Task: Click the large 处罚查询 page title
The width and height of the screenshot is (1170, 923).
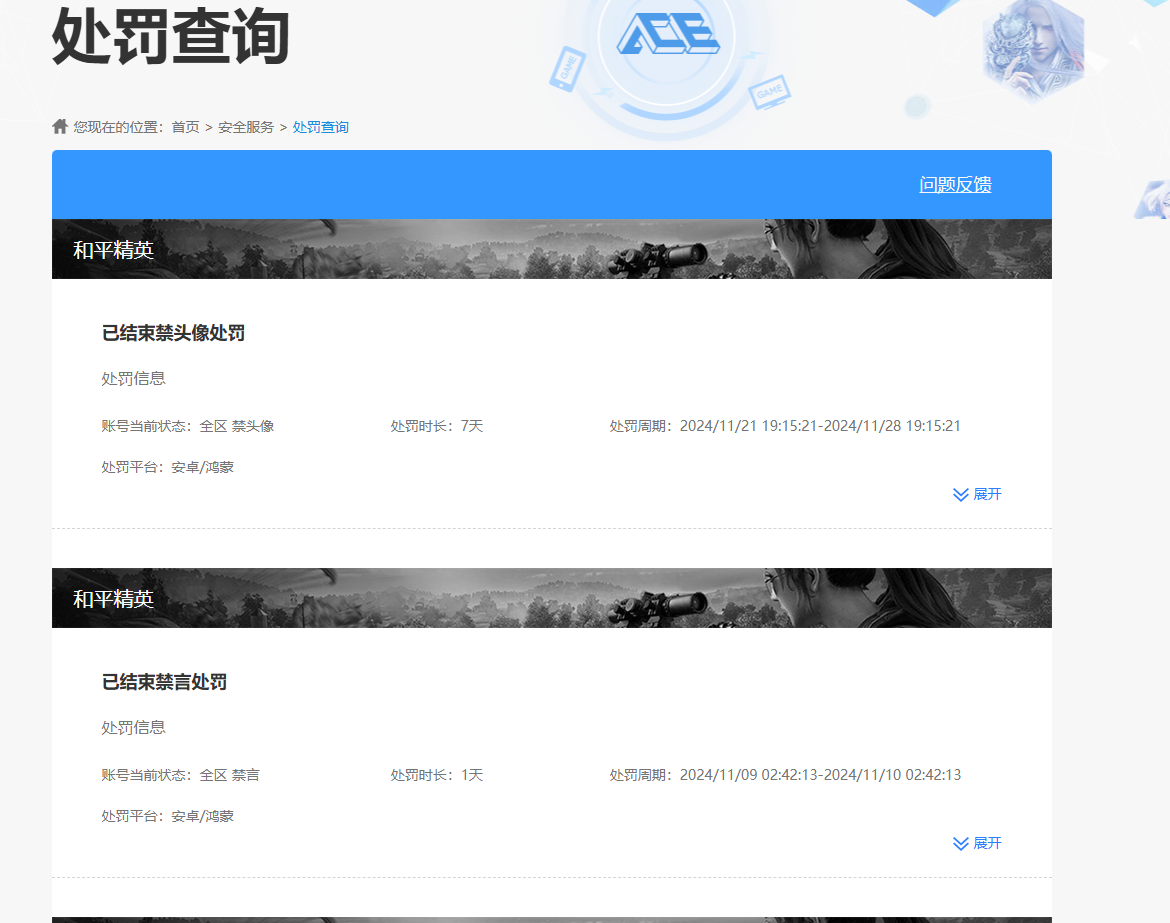Action: pos(170,38)
